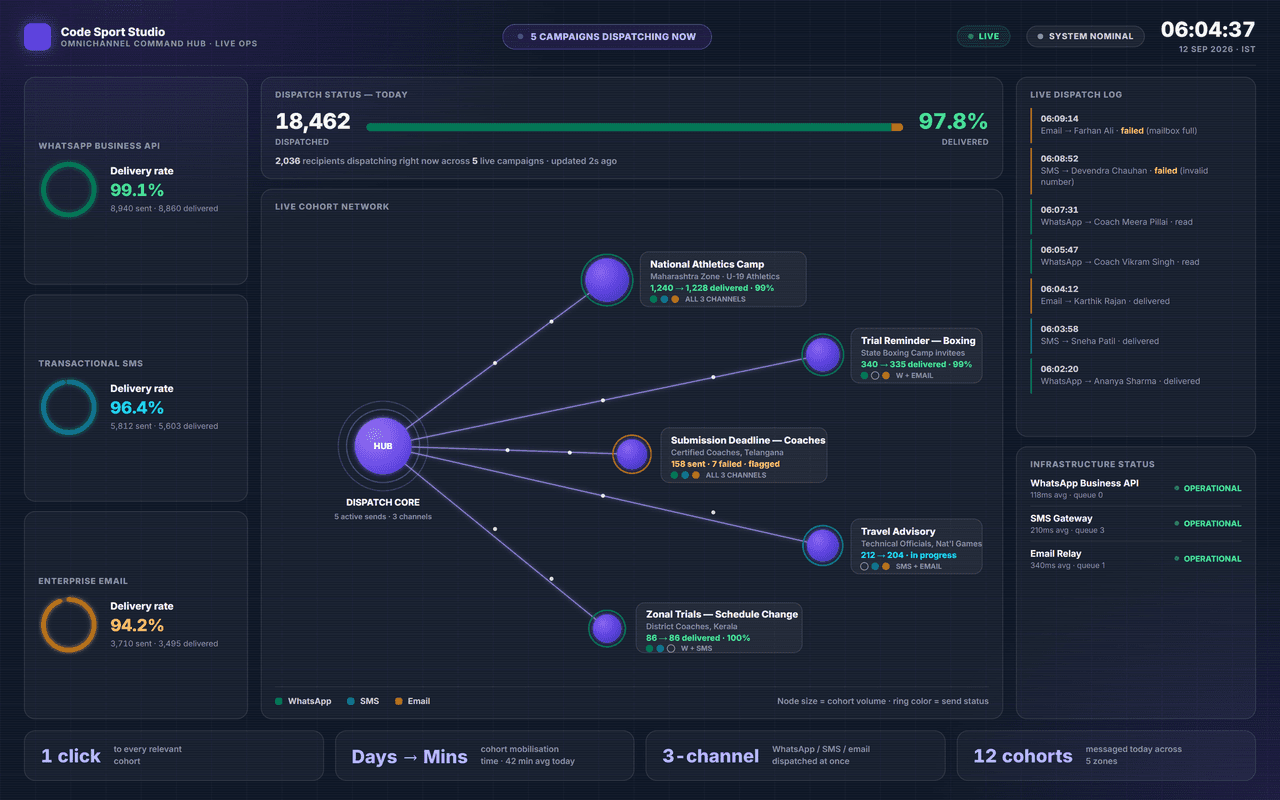Click the Enterprise Email delivery ring gauge
The width and height of the screenshot is (1280, 800).
point(68,625)
